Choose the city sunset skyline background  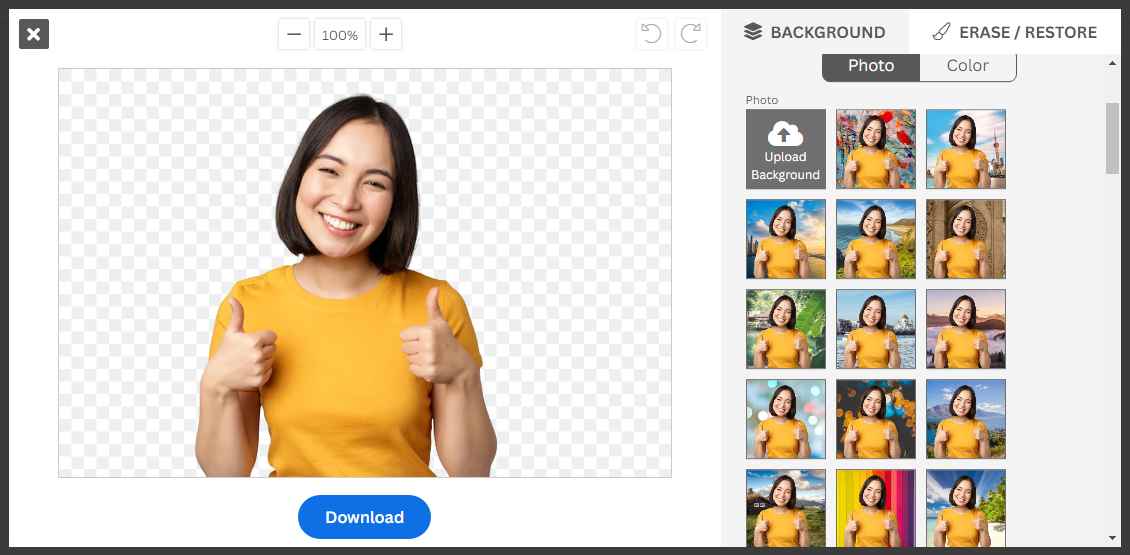(x=786, y=239)
